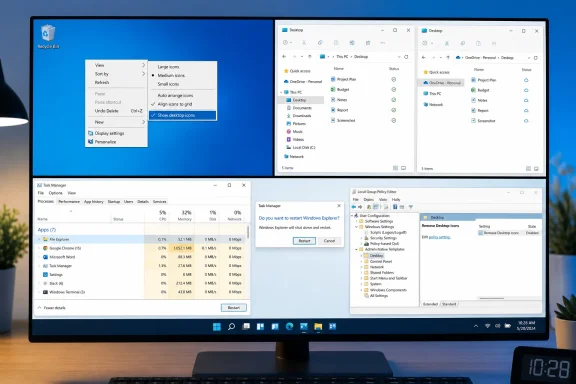The height and width of the screenshot is (384, 576).
Task: Open the policy setting link
Action: (x=439, y=237)
